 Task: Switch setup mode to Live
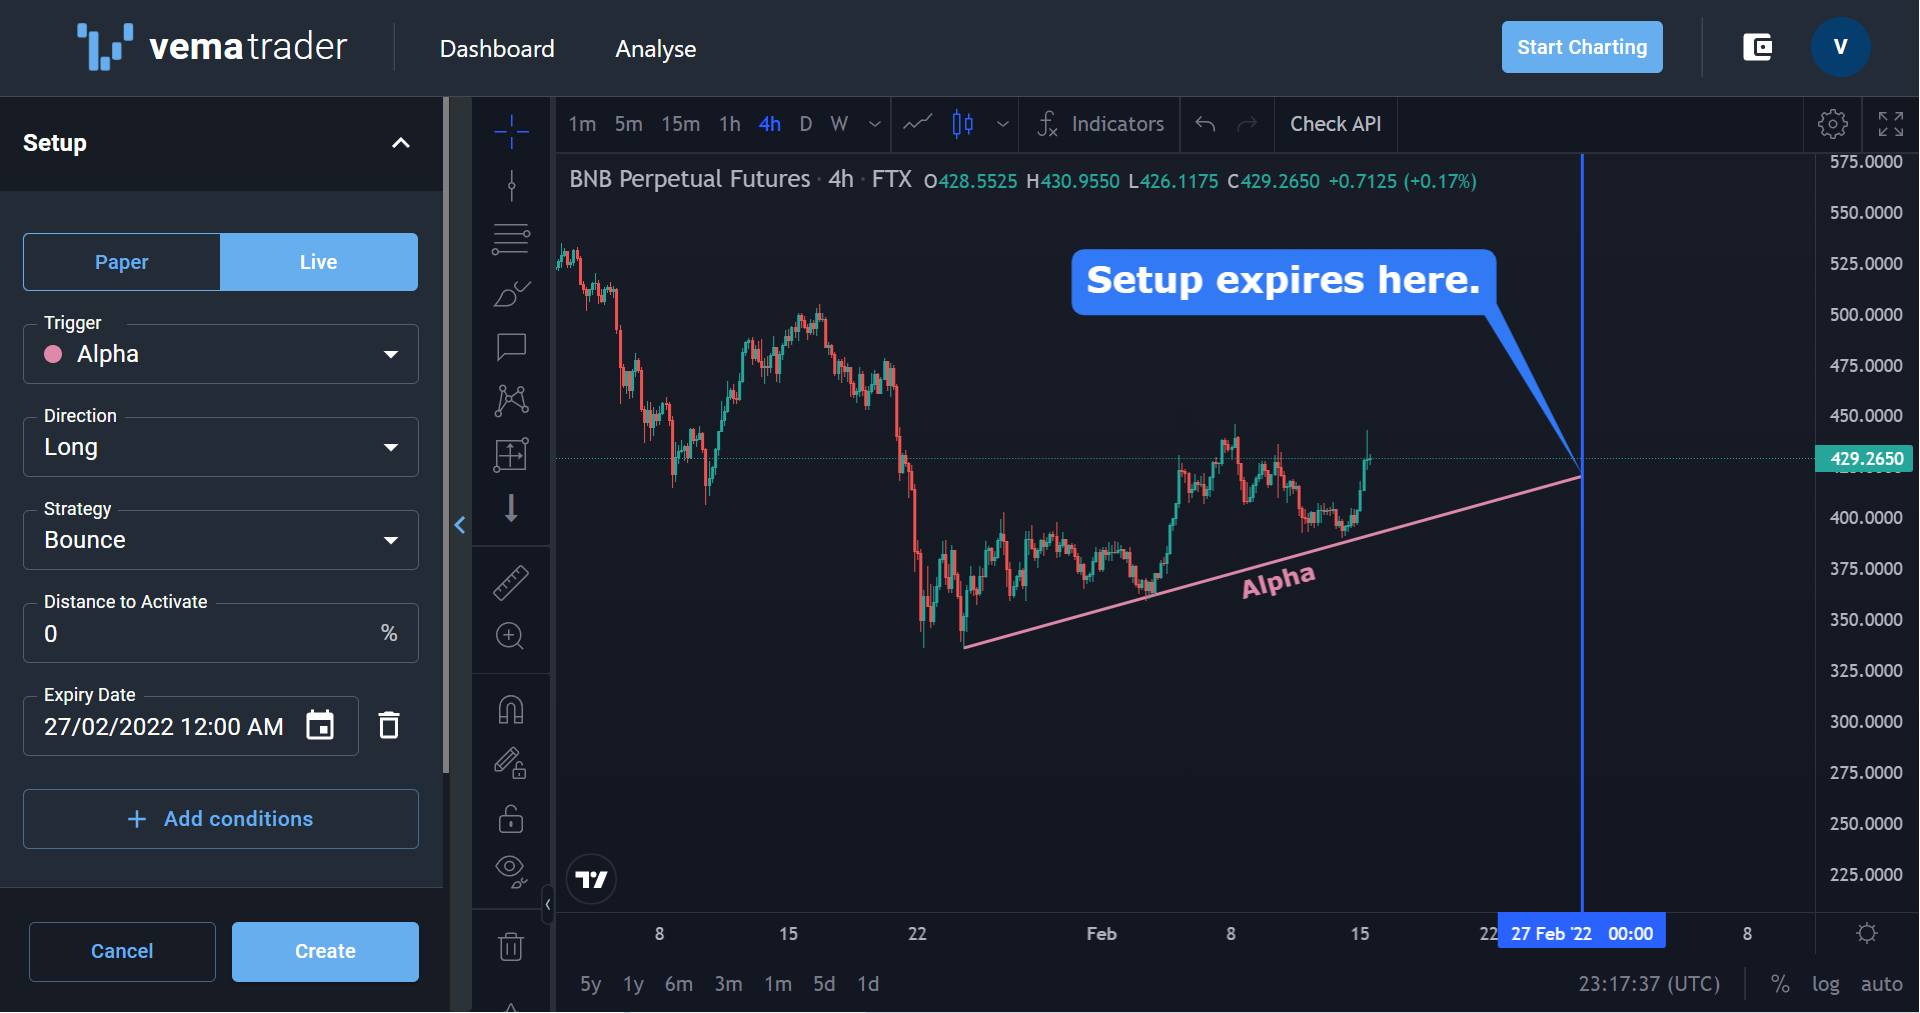click(319, 262)
